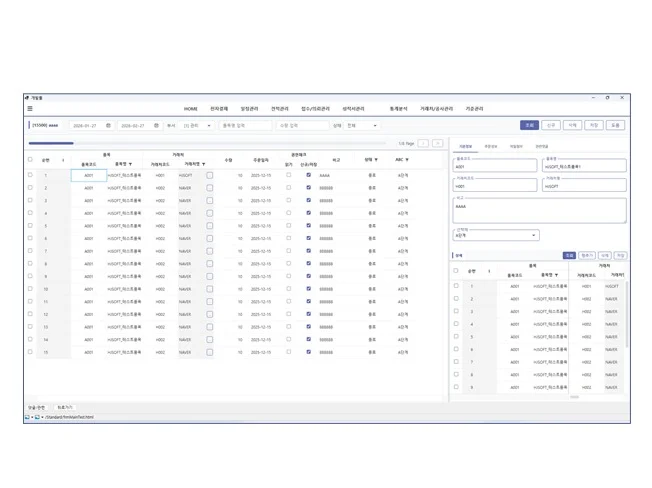Viewport: 652px width, 488px height.
Task: Open calendar picker for the start date
Action: [x=108, y=126]
